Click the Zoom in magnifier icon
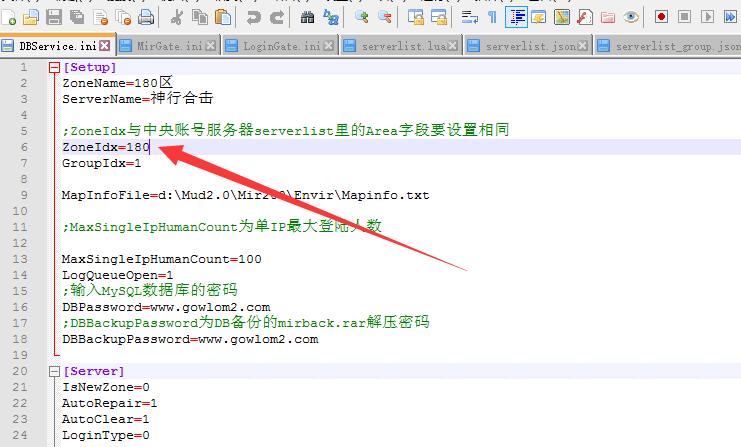741x447 pixels. (x=361, y=17)
